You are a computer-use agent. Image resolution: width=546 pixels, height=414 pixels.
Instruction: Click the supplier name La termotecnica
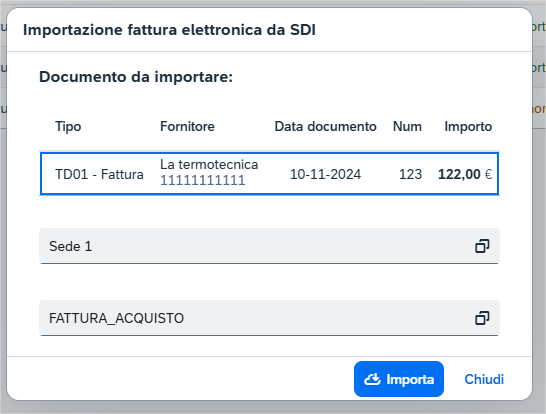pos(209,164)
